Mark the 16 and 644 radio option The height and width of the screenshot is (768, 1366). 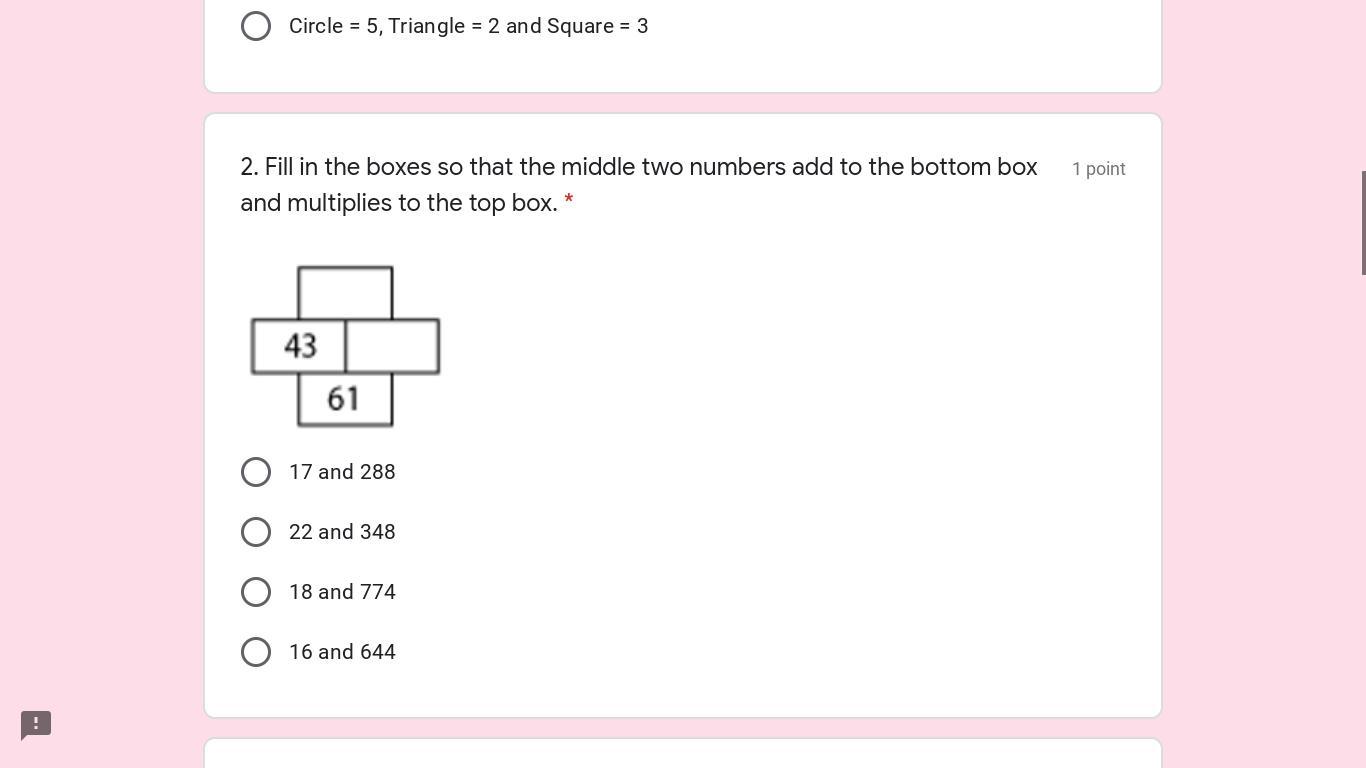point(256,652)
